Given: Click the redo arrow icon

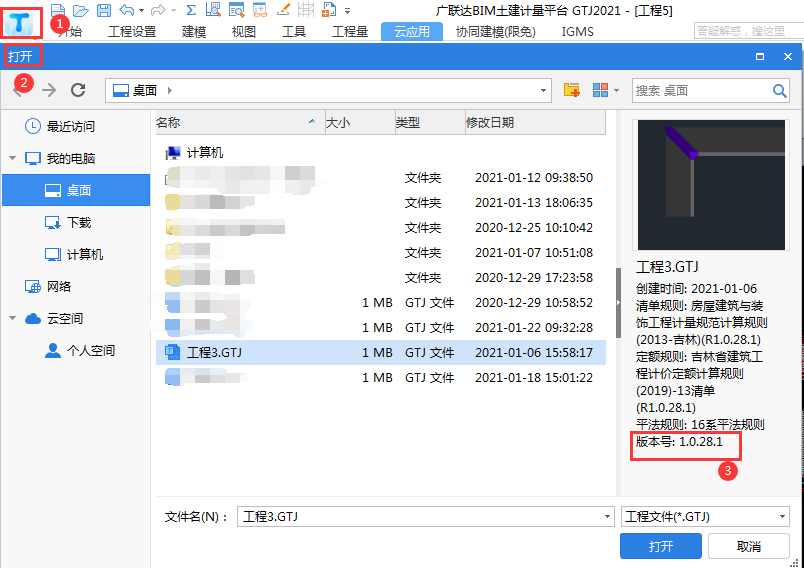Looking at the screenshot, I should [158, 10].
